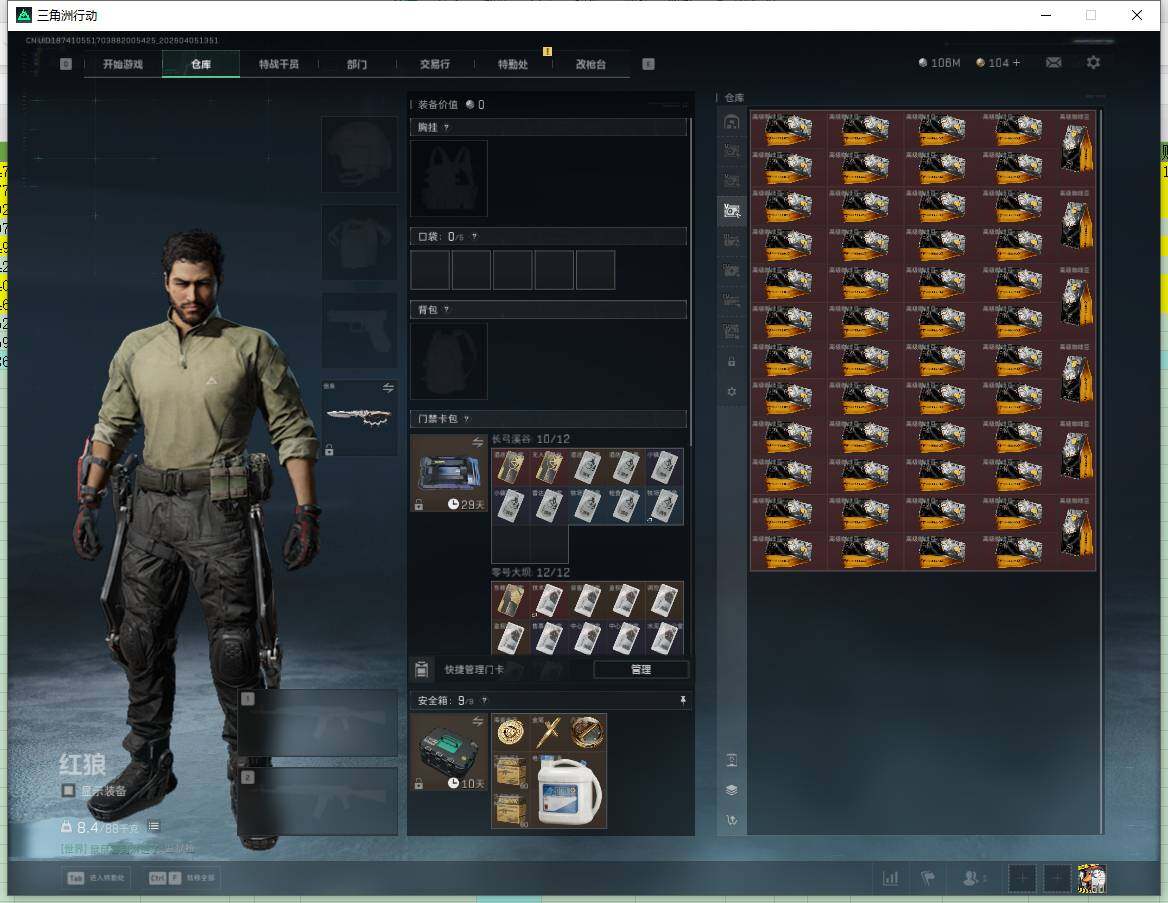Click the help icon beside 门禁卡包
This screenshot has width=1168, height=903.
pyautogui.click(x=466, y=419)
